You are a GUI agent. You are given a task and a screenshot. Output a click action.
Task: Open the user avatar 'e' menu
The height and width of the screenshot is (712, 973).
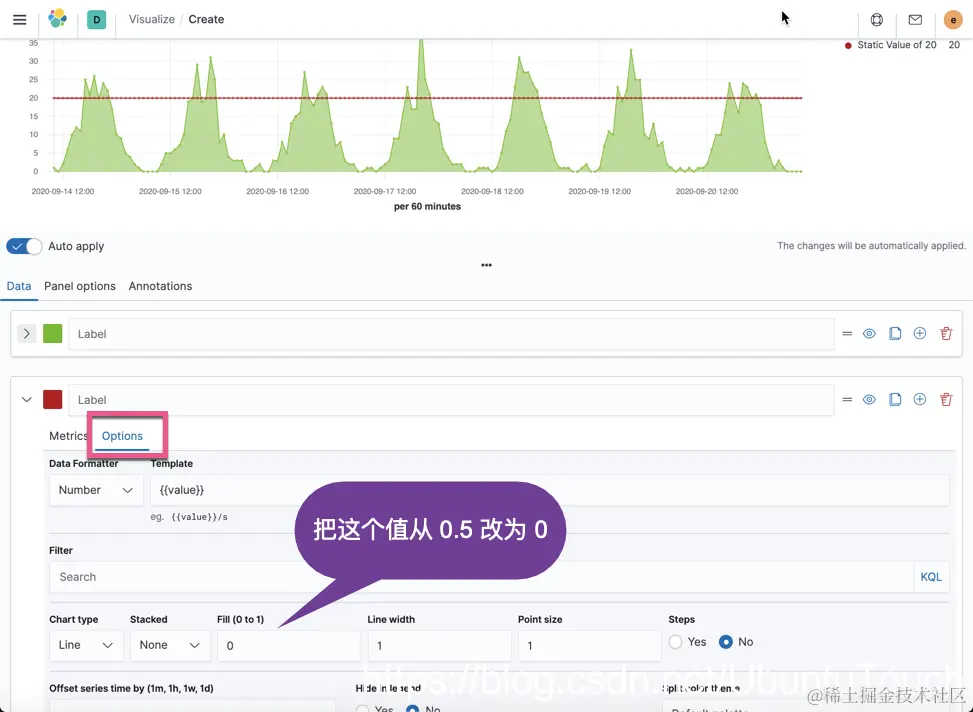(x=953, y=20)
